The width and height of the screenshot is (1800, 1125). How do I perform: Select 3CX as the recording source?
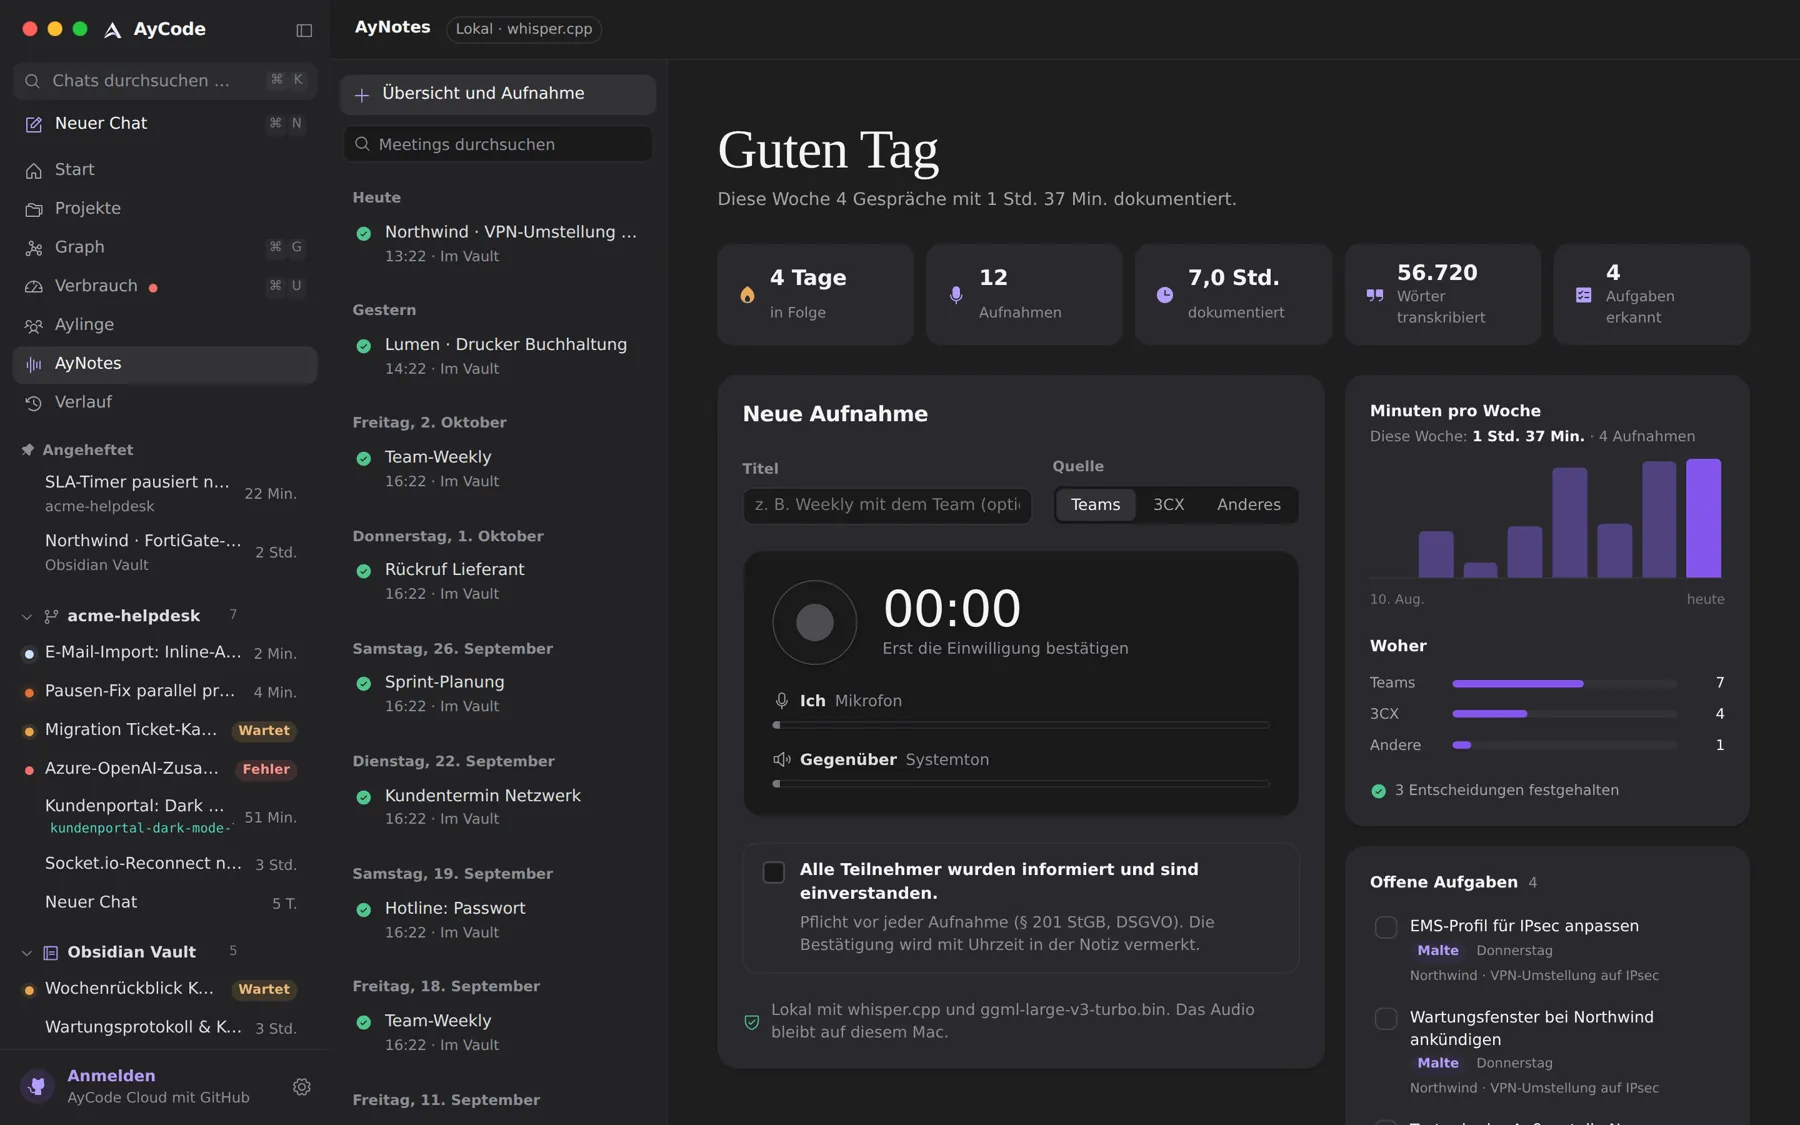1168,505
